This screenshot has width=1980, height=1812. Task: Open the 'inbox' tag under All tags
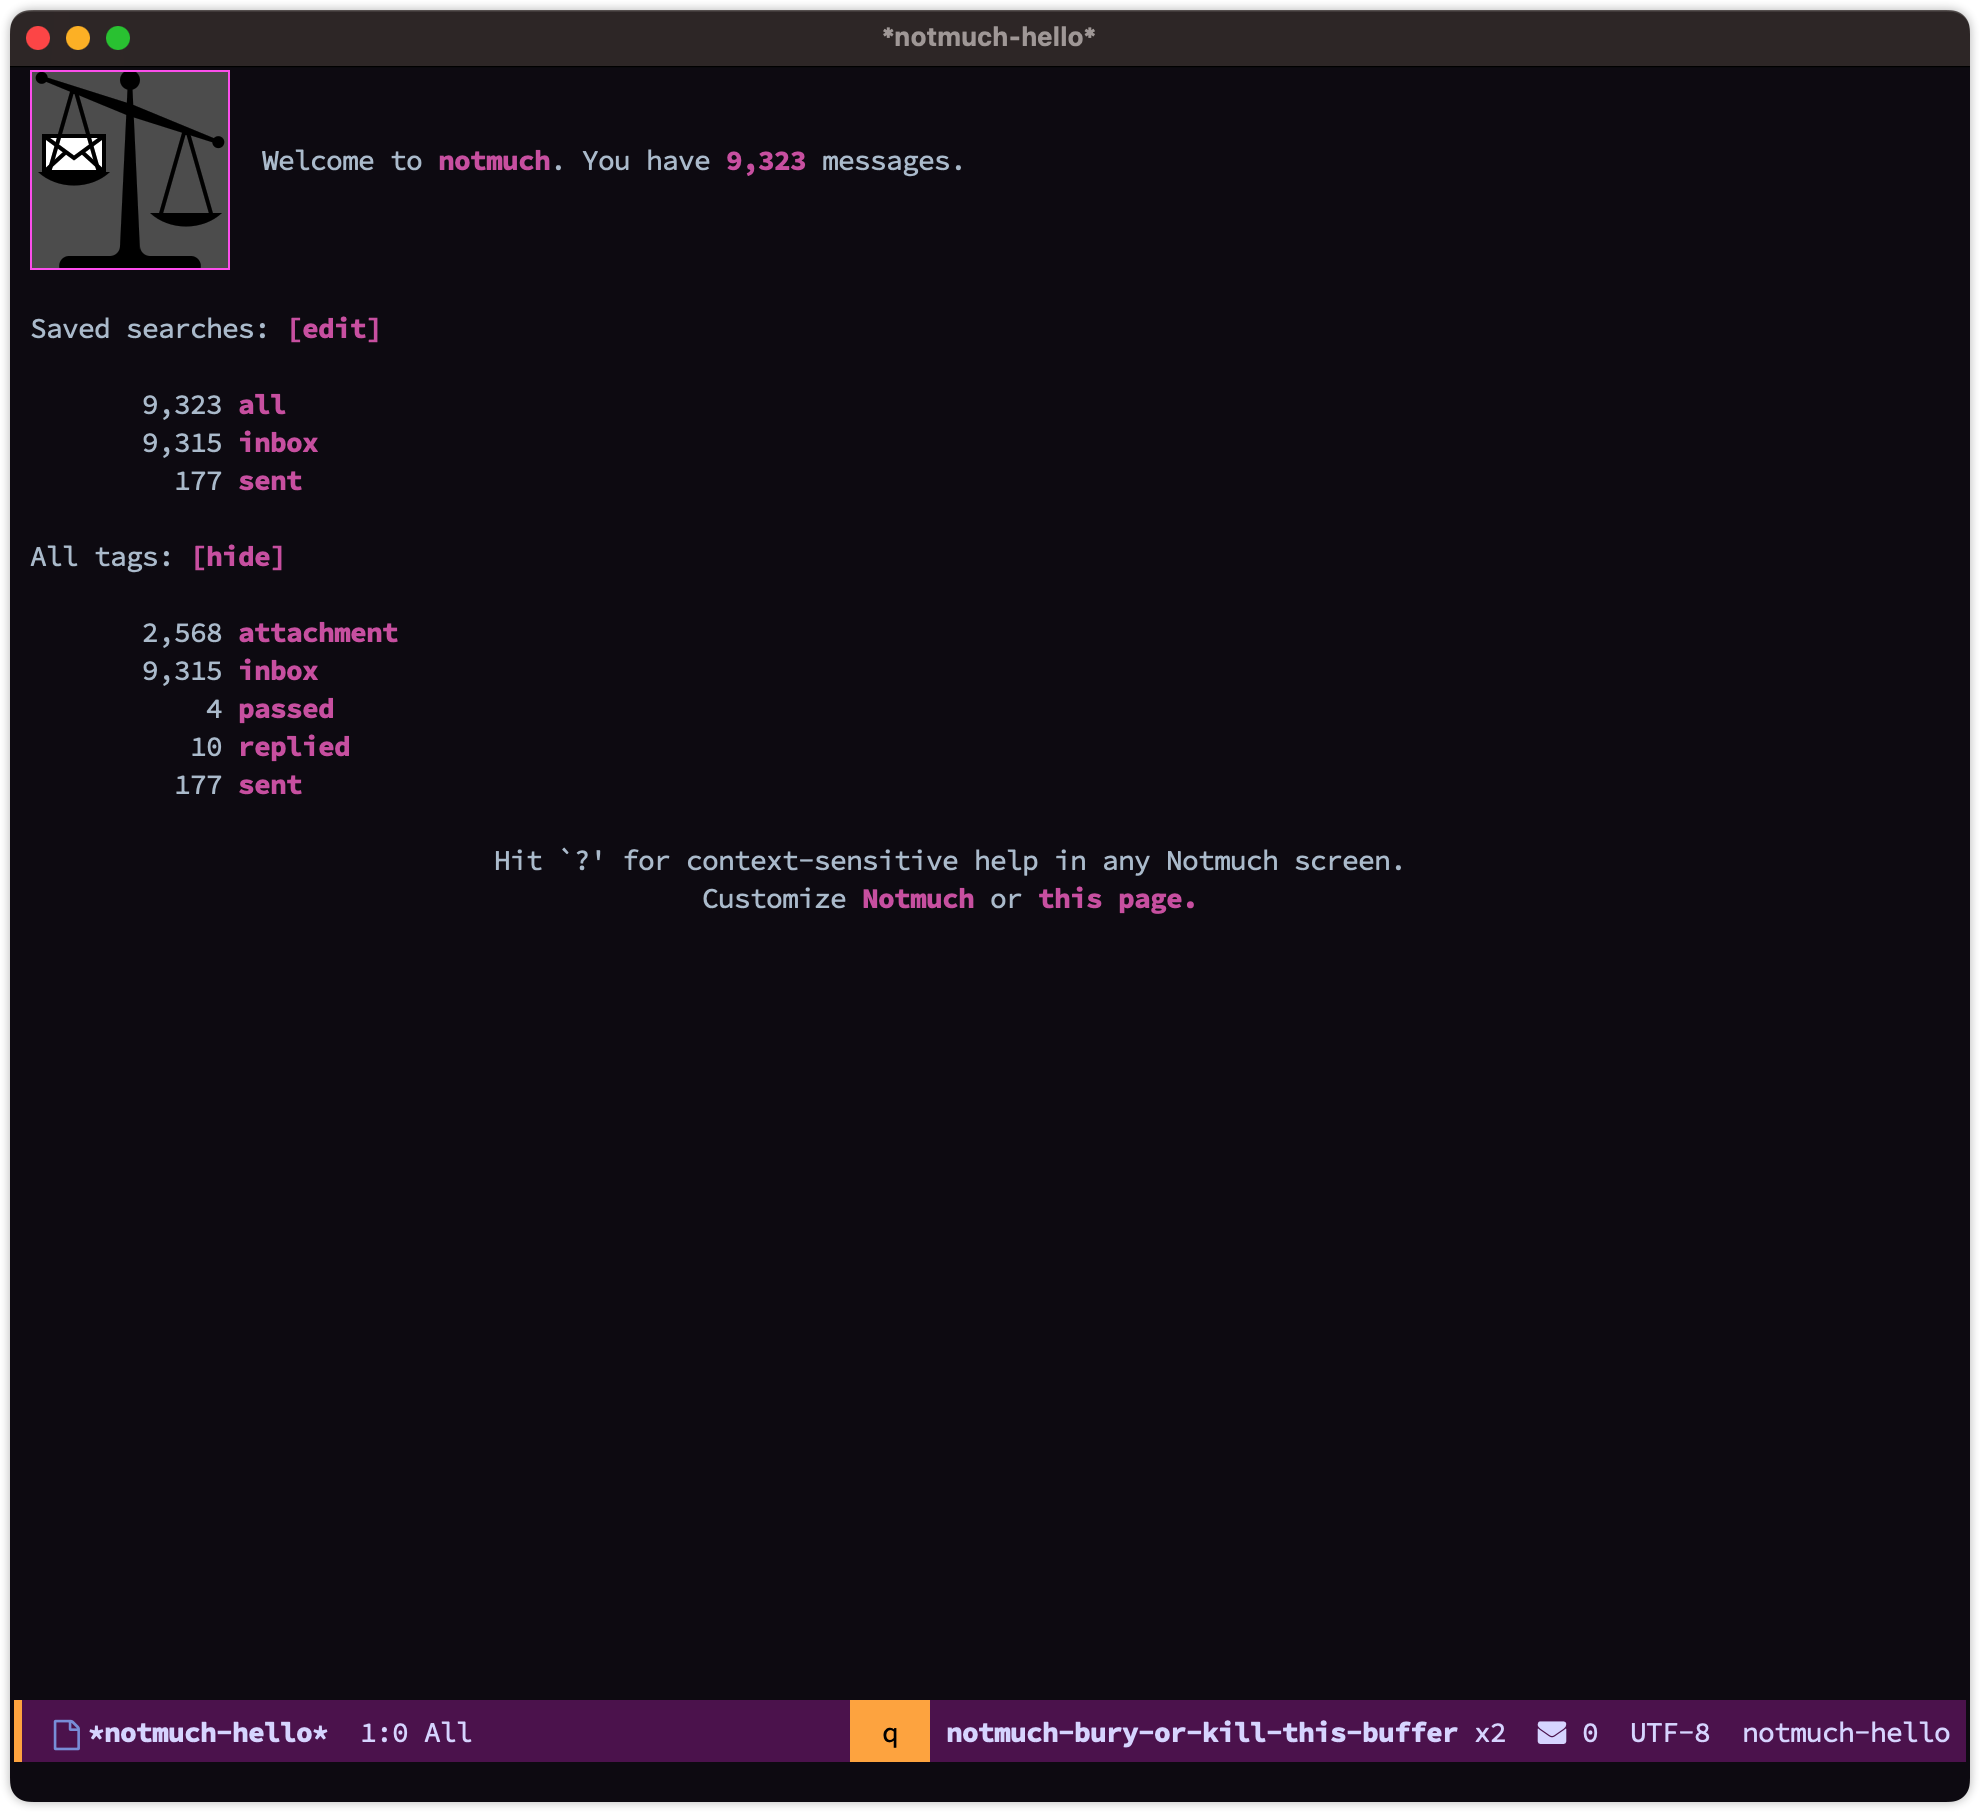[278, 671]
